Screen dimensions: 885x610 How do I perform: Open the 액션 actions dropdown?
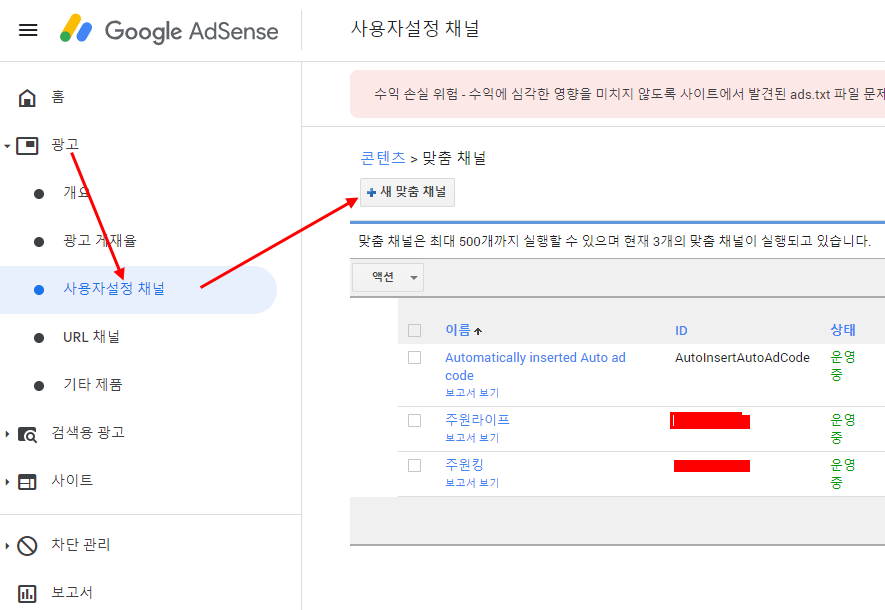click(x=388, y=277)
